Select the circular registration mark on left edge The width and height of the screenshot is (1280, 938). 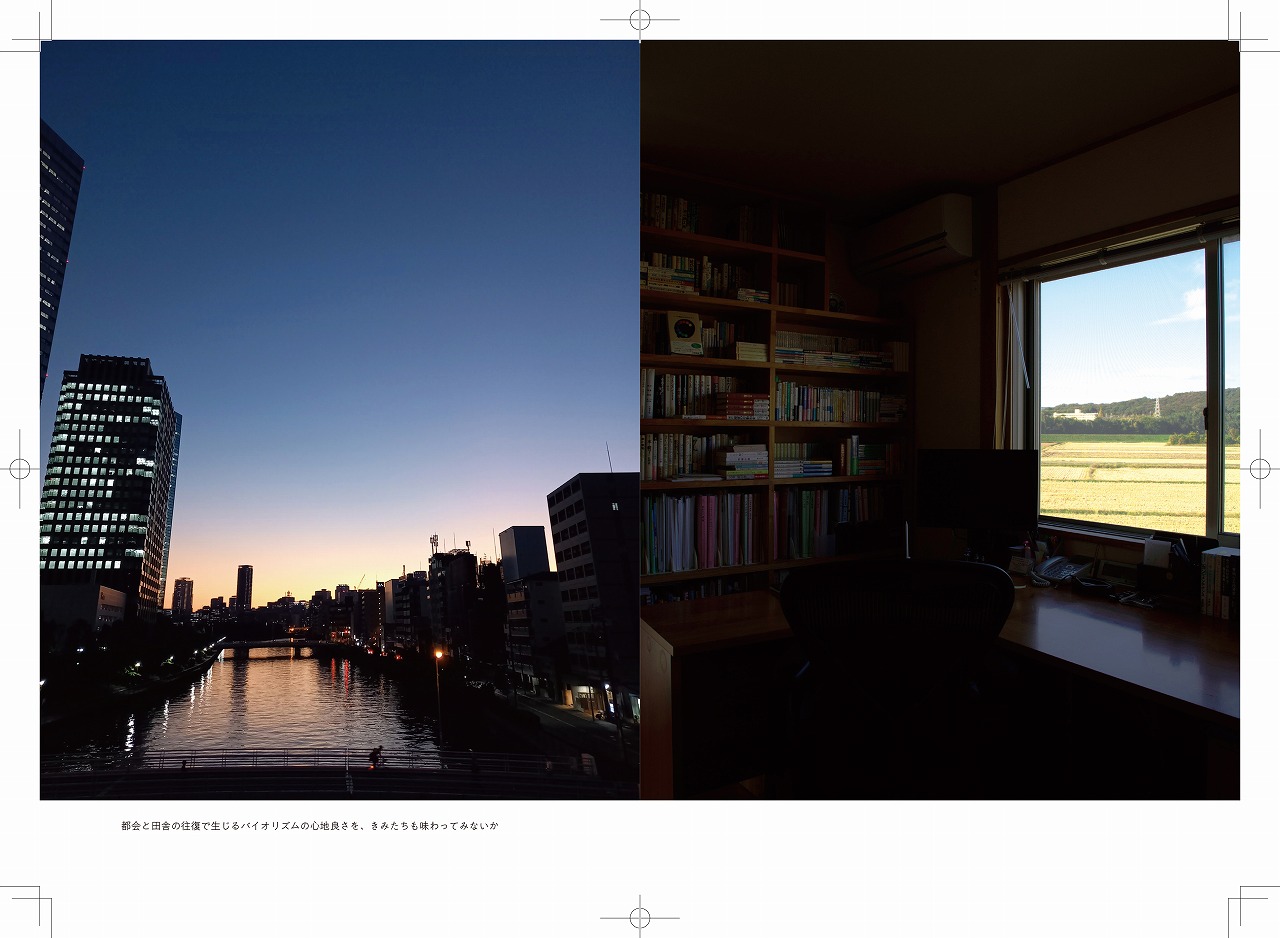[x=18, y=469]
